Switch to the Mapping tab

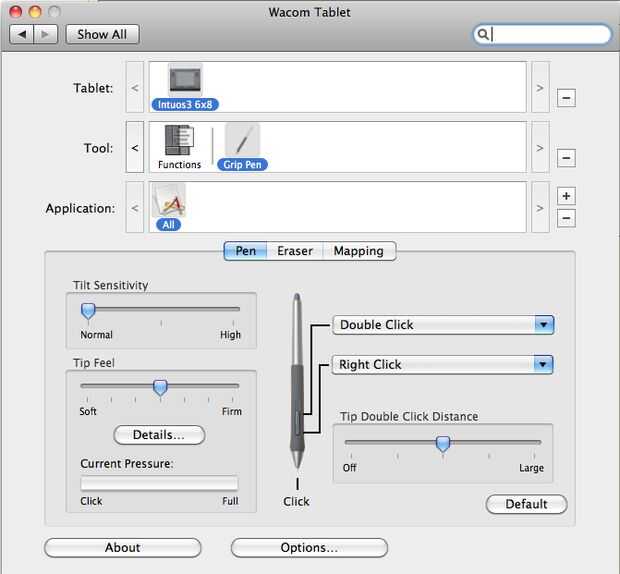coord(359,251)
